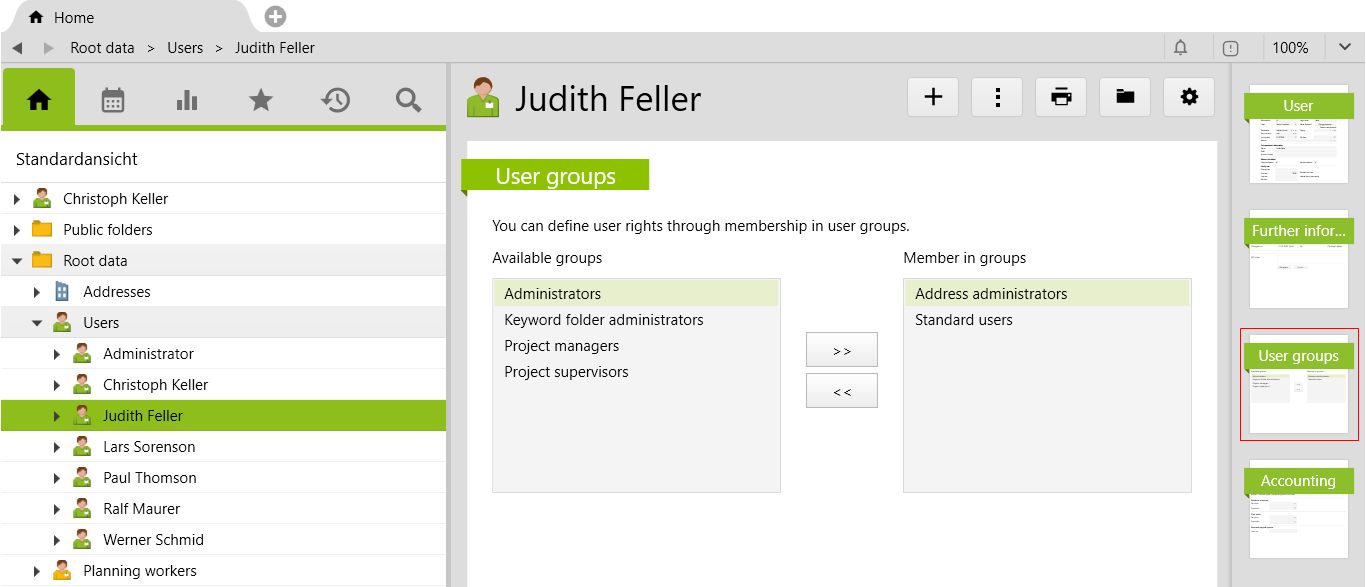Screen dimensions: 1366x587
Task: Collapse the Root data folder
Action: (17, 261)
